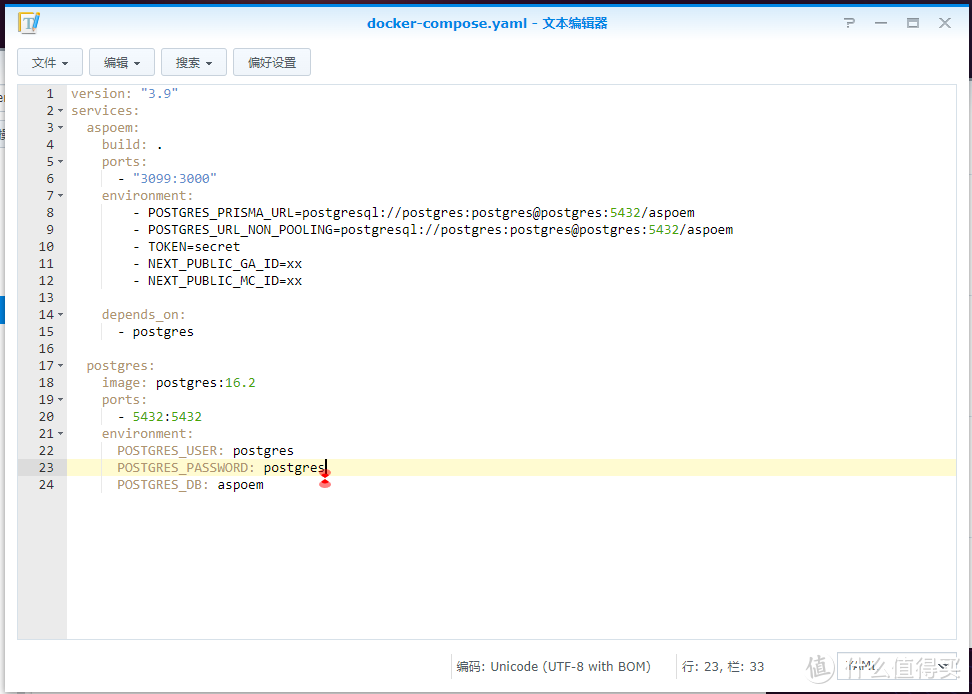Open the 文件 menu
This screenshot has height=694, width=972.
(50, 62)
